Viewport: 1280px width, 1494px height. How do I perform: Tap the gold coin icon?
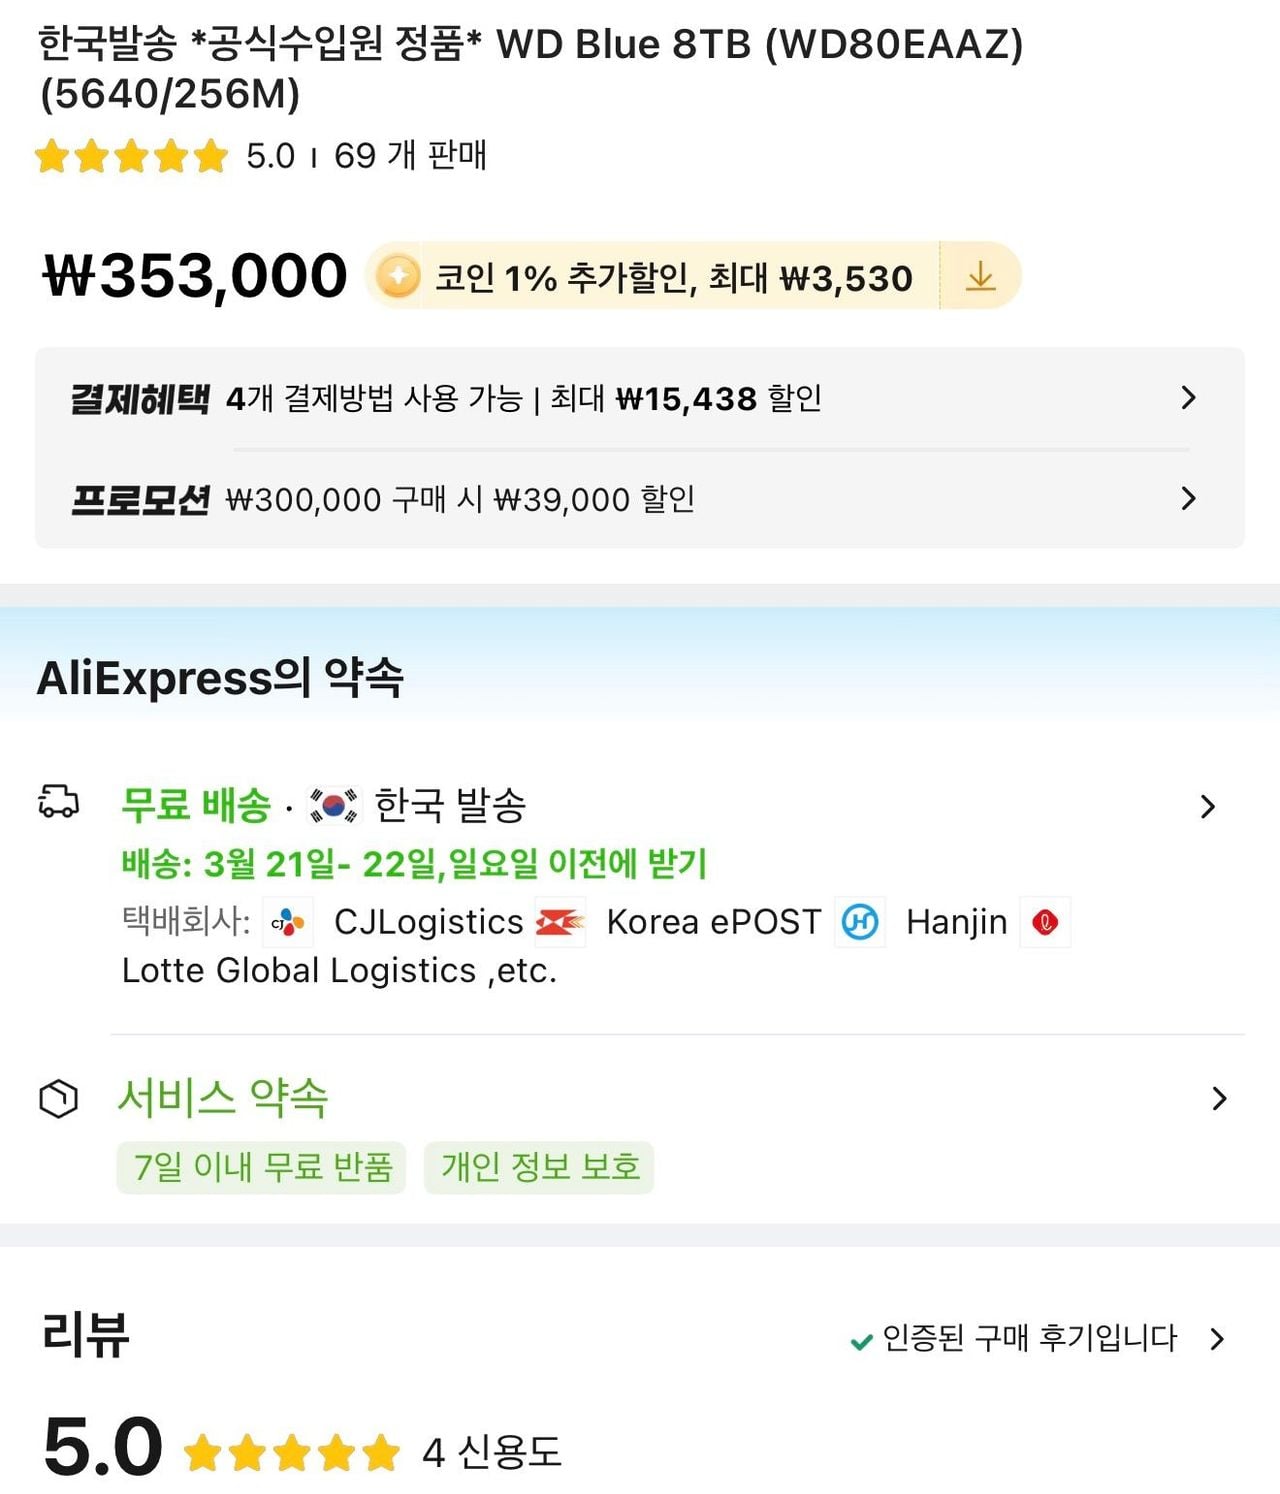pyautogui.click(x=398, y=276)
